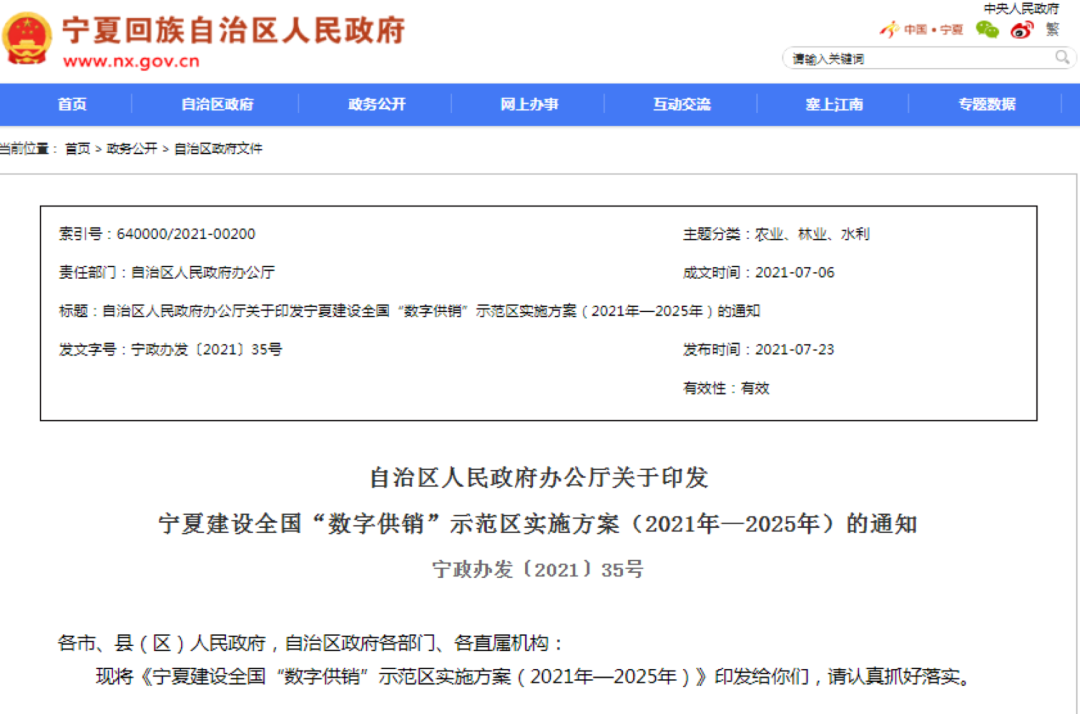Click the www.nx.gov.cn site address

[131, 61]
